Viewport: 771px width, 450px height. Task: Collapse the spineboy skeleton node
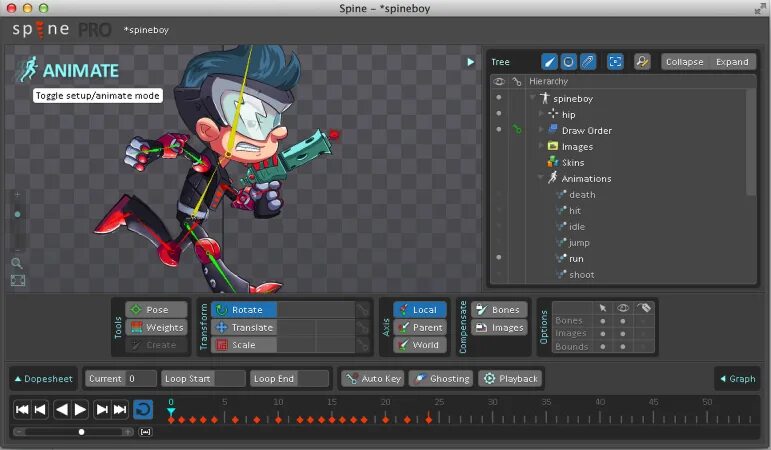coord(533,98)
